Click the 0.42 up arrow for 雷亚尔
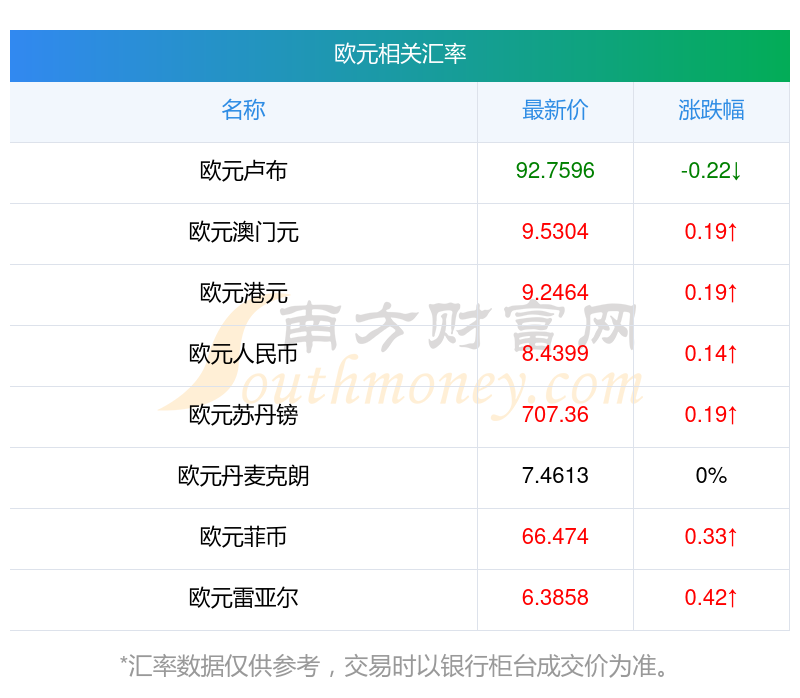The height and width of the screenshot is (698, 800). (x=711, y=598)
